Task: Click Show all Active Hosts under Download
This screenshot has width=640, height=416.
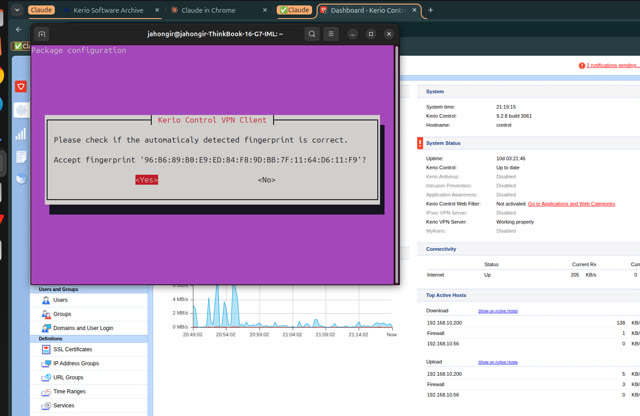Action: point(498,311)
